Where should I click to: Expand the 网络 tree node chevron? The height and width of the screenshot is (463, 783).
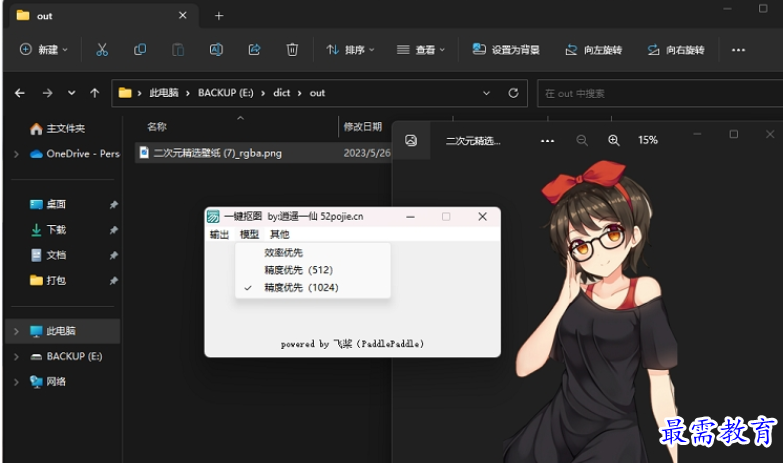tap(16, 382)
